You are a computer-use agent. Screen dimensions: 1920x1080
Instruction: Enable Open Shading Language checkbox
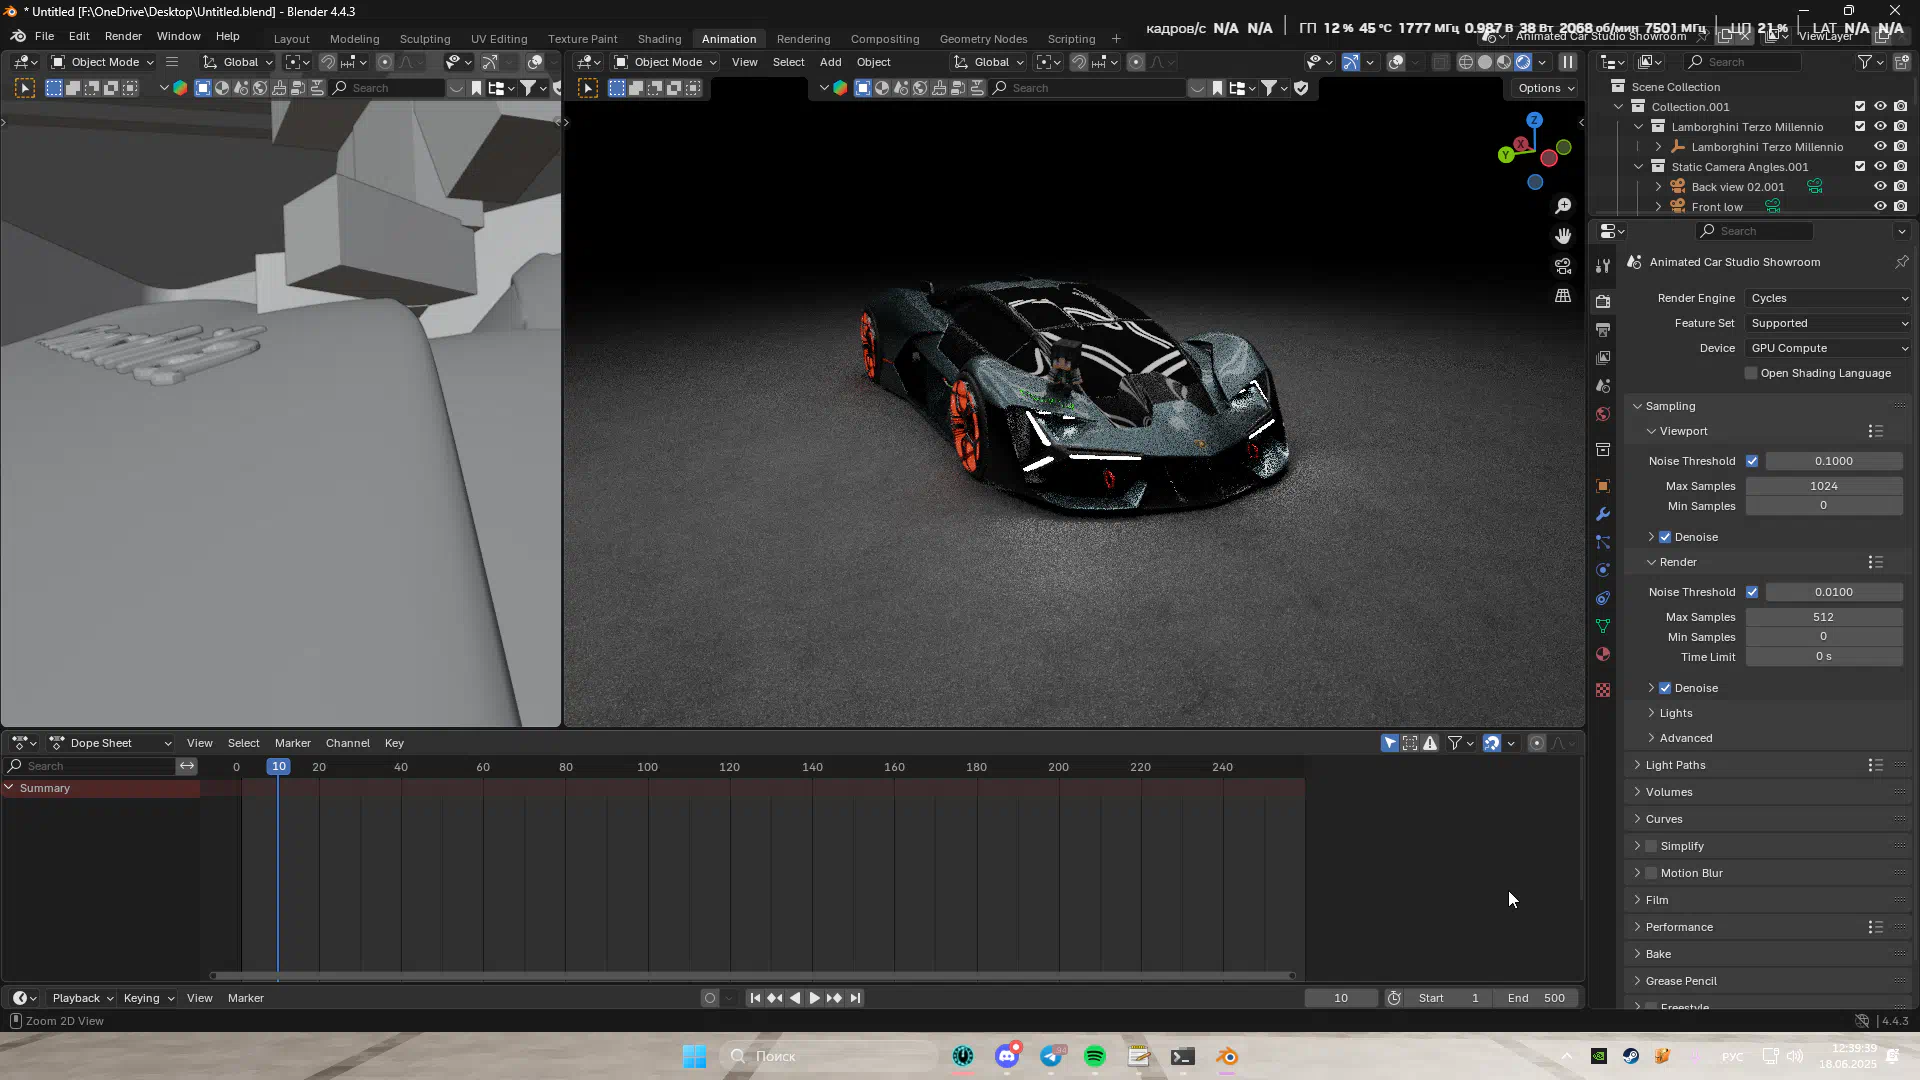click(1751, 373)
